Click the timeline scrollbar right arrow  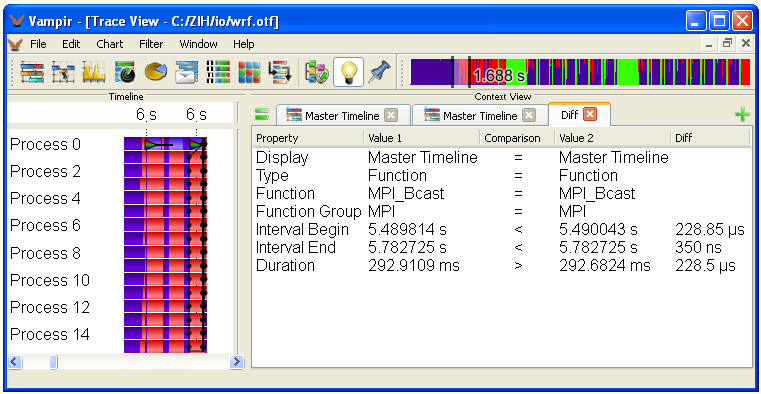236,362
